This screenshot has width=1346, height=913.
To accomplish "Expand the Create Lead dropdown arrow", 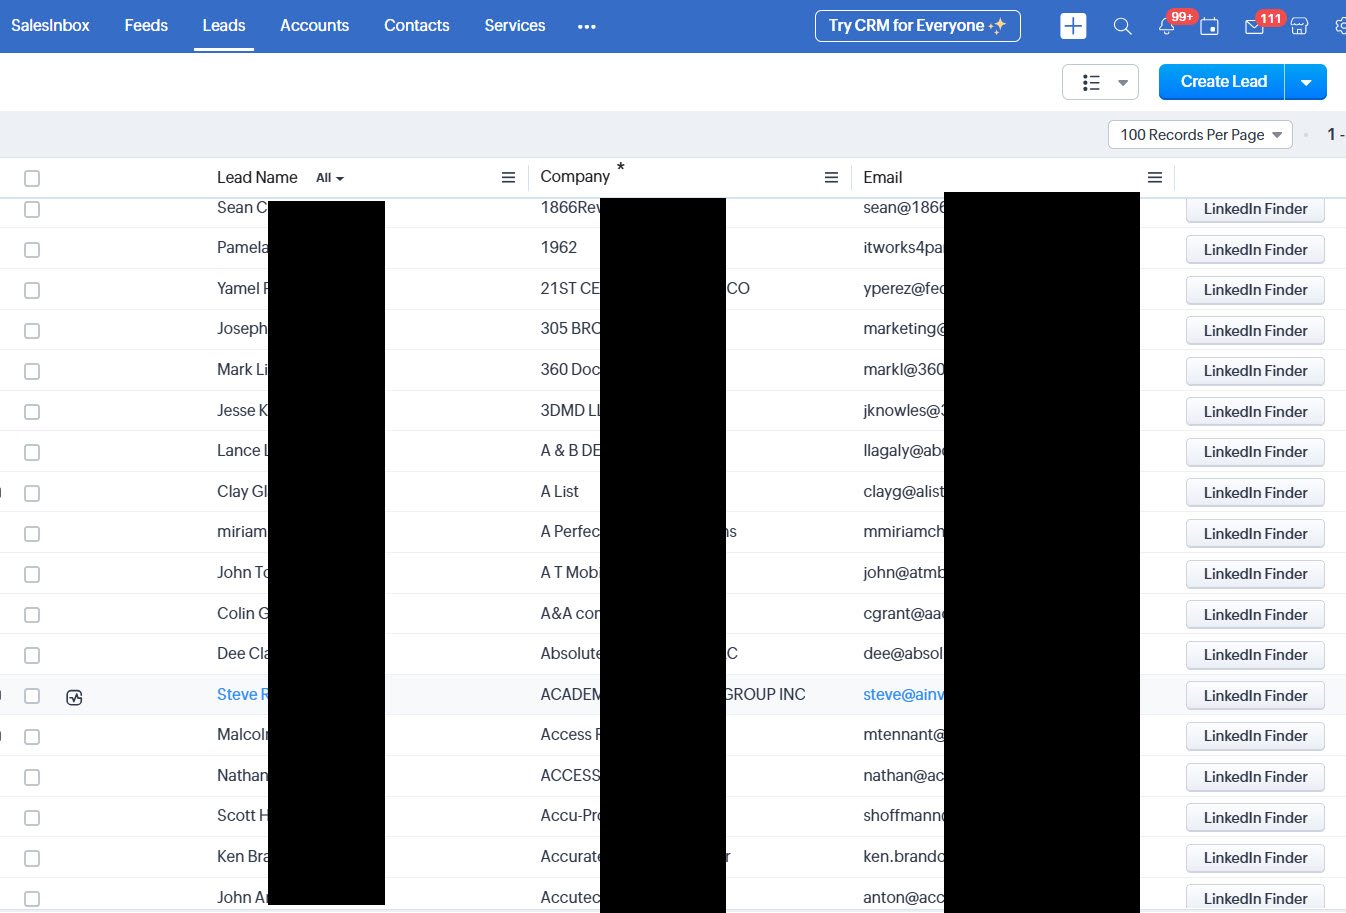I will point(1306,82).
